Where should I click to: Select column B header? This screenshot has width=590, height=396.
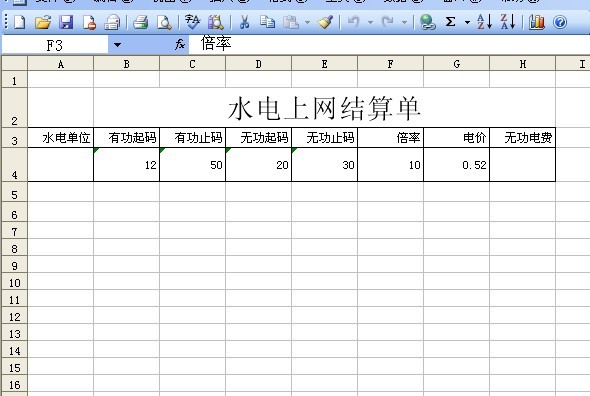[126, 64]
